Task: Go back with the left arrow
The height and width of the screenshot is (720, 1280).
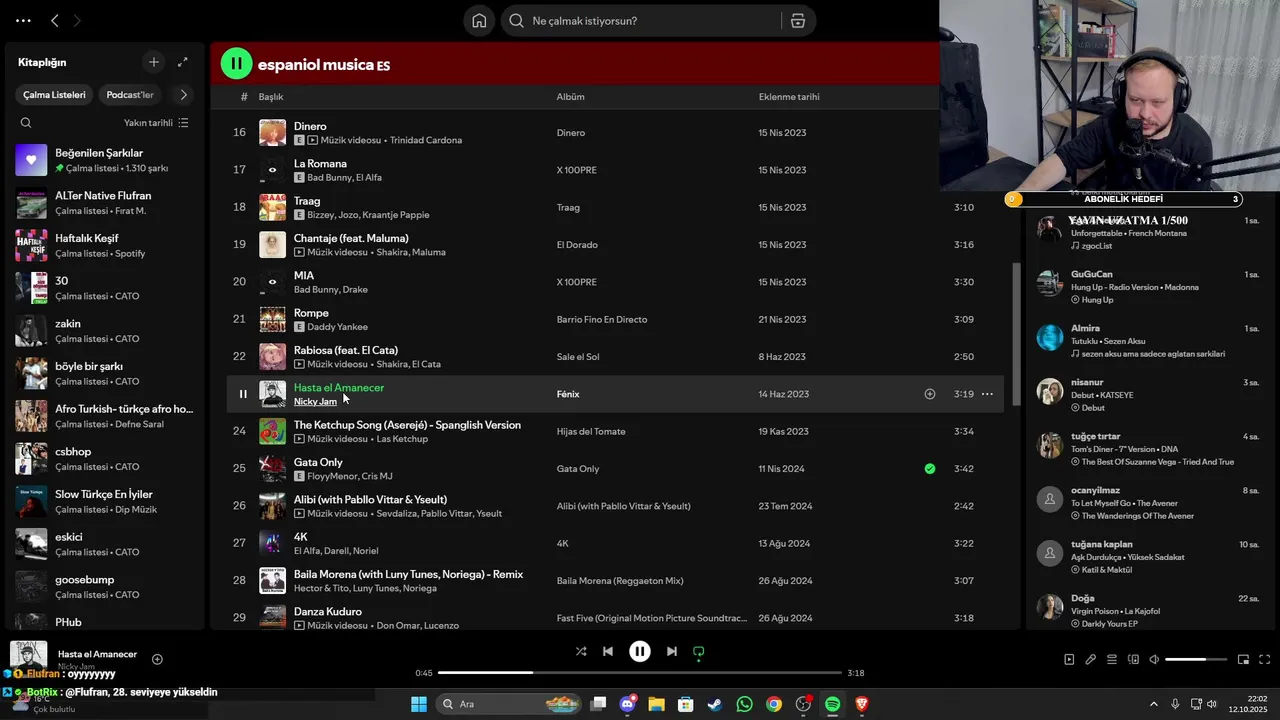Action: (55, 20)
